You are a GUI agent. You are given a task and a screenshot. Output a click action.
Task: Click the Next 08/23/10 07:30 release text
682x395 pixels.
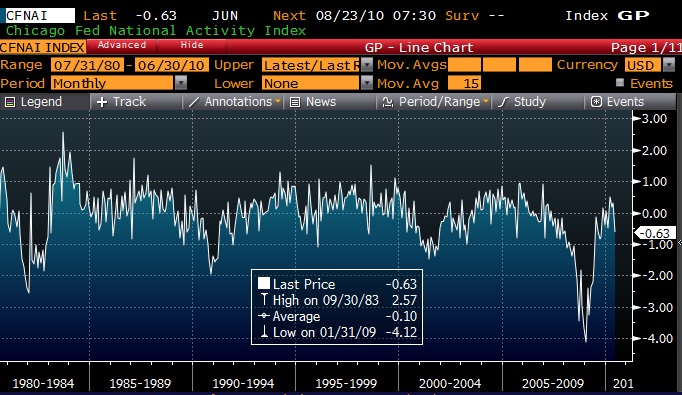[354, 16]
